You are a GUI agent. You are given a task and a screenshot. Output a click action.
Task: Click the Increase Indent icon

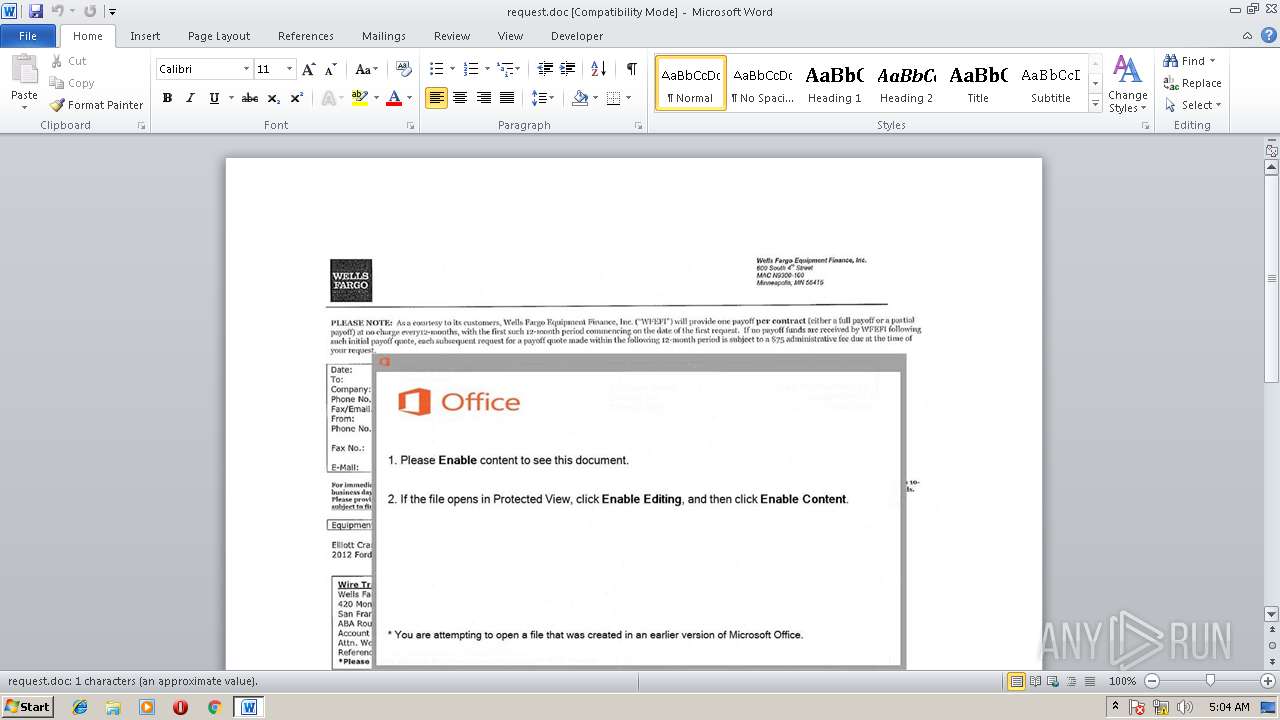click(x=568, y=69)
